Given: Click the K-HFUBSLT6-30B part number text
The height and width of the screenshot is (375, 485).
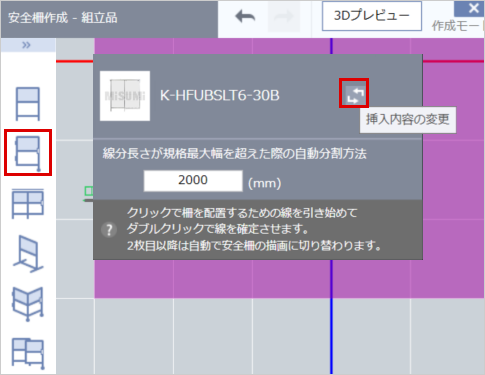Looking at the screenshot, I should [x=220, y=96].
